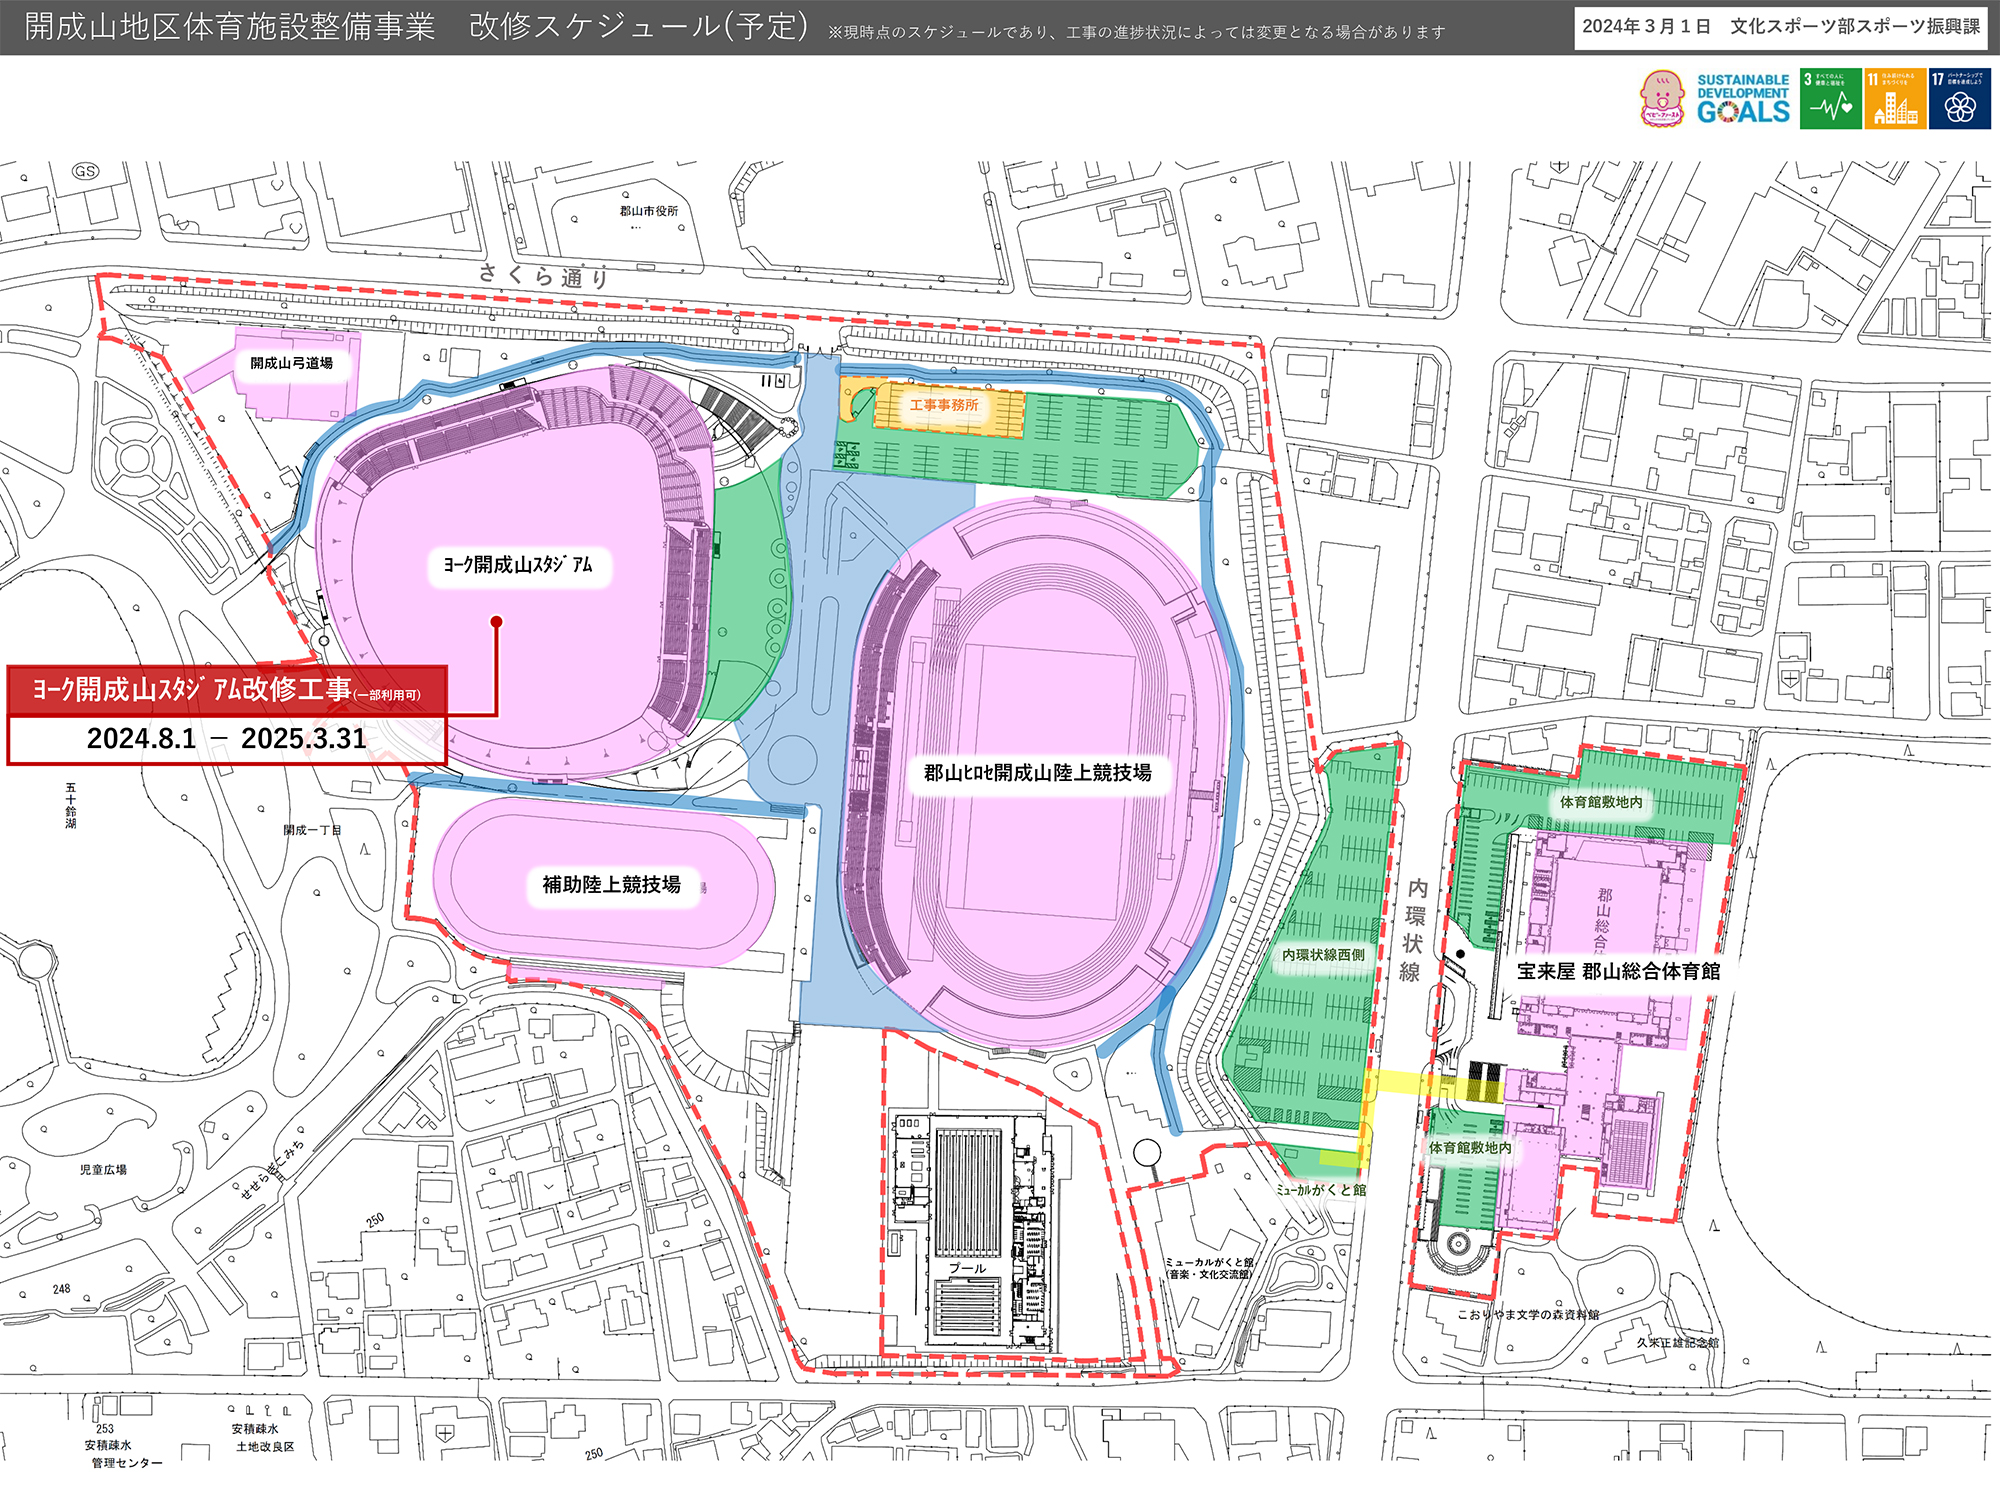Screen dimensions: 2000x1500
Task: Click the 2024.8.1 – 2025.3.31 date range
Action: click(227, 739)
